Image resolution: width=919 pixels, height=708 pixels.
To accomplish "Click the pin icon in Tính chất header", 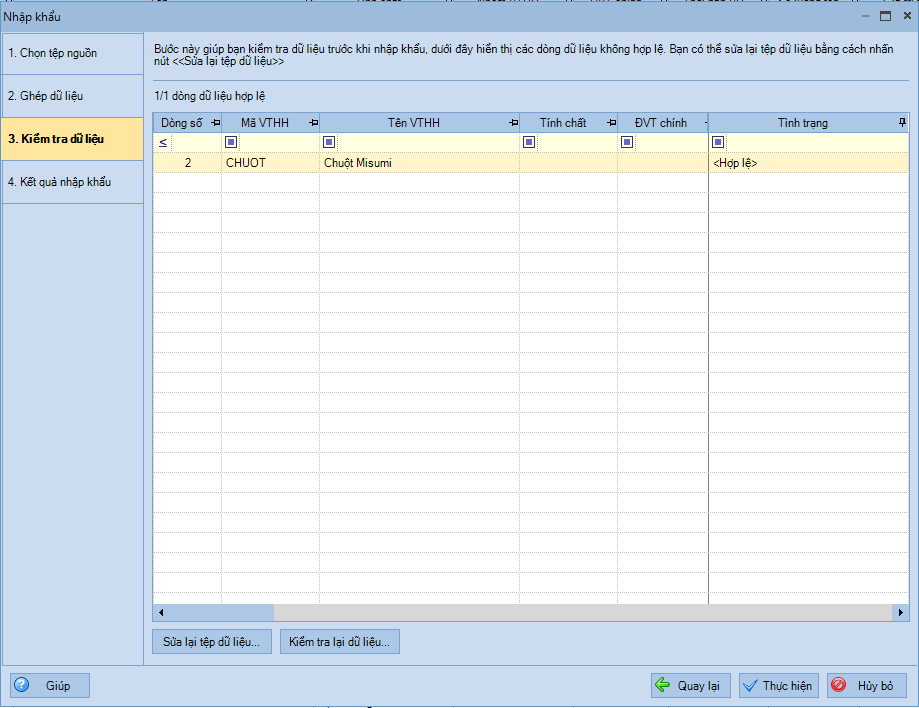I will [x=611, y=123].
